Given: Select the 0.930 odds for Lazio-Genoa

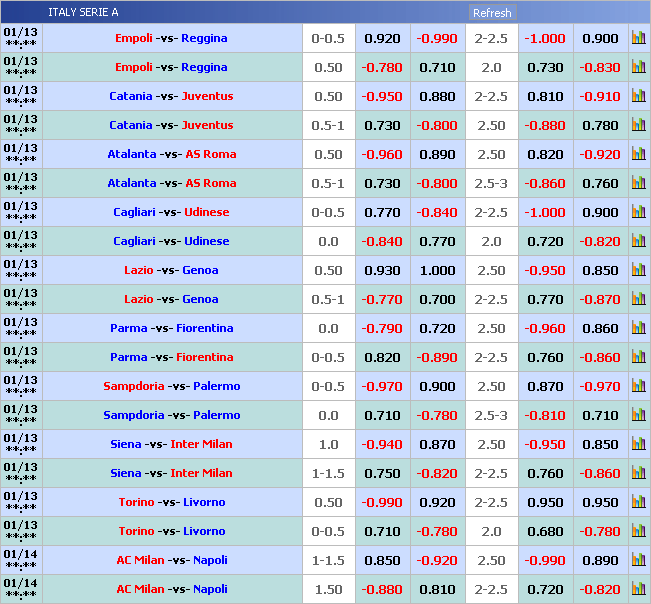Looking at the screenshot, I should point(382,270).
